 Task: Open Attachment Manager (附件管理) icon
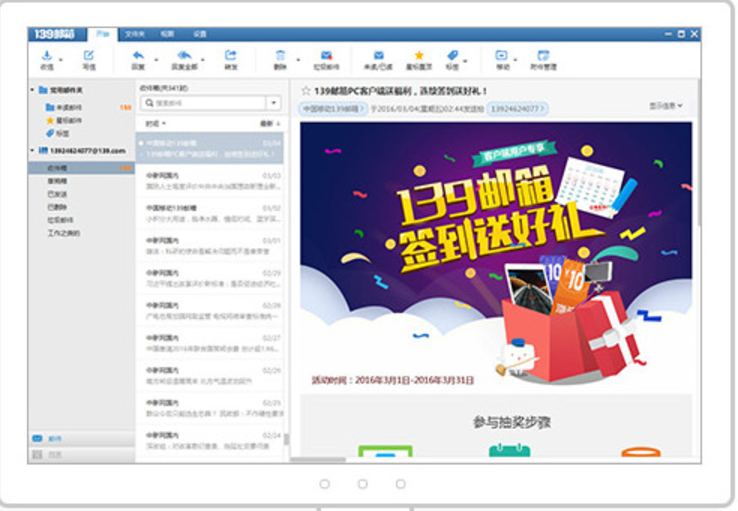pyautogui.click(x=543, y=56)
